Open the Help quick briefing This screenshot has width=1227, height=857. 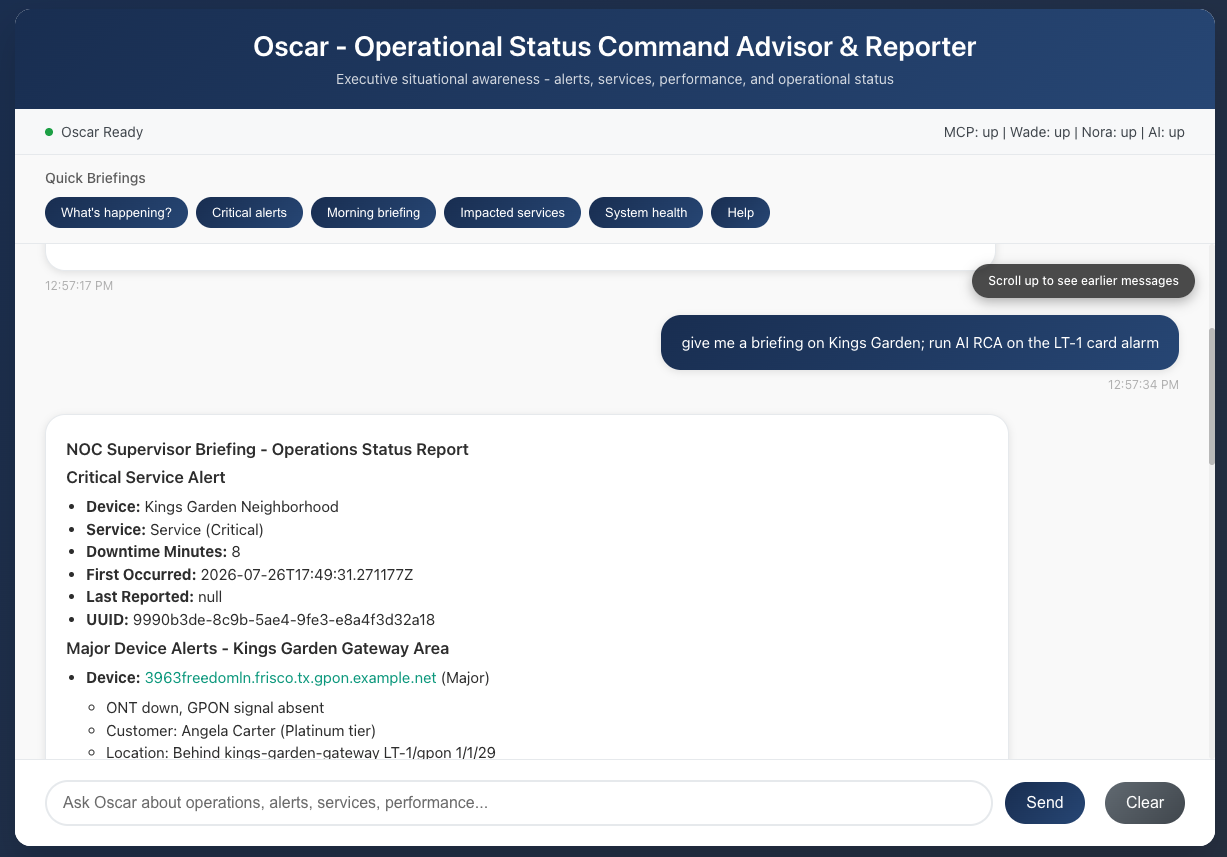coord(740,213)
